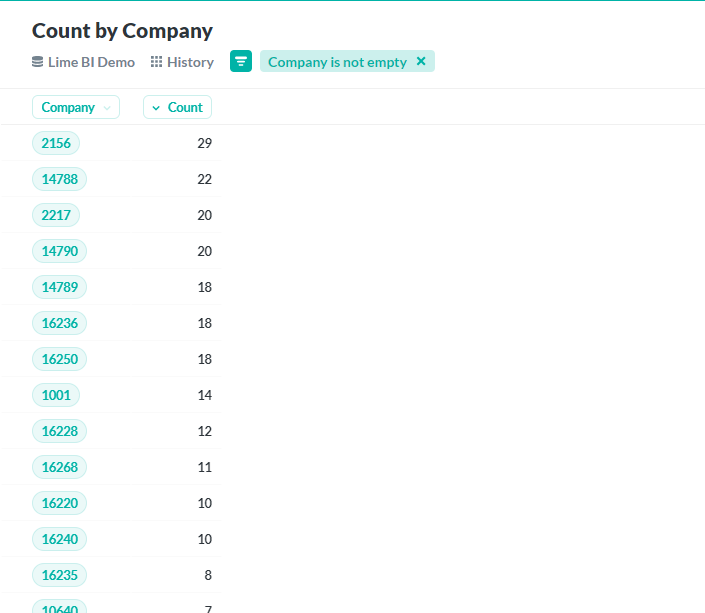Select company 1001 pill

pyautogui.click(x=56, y=395)
